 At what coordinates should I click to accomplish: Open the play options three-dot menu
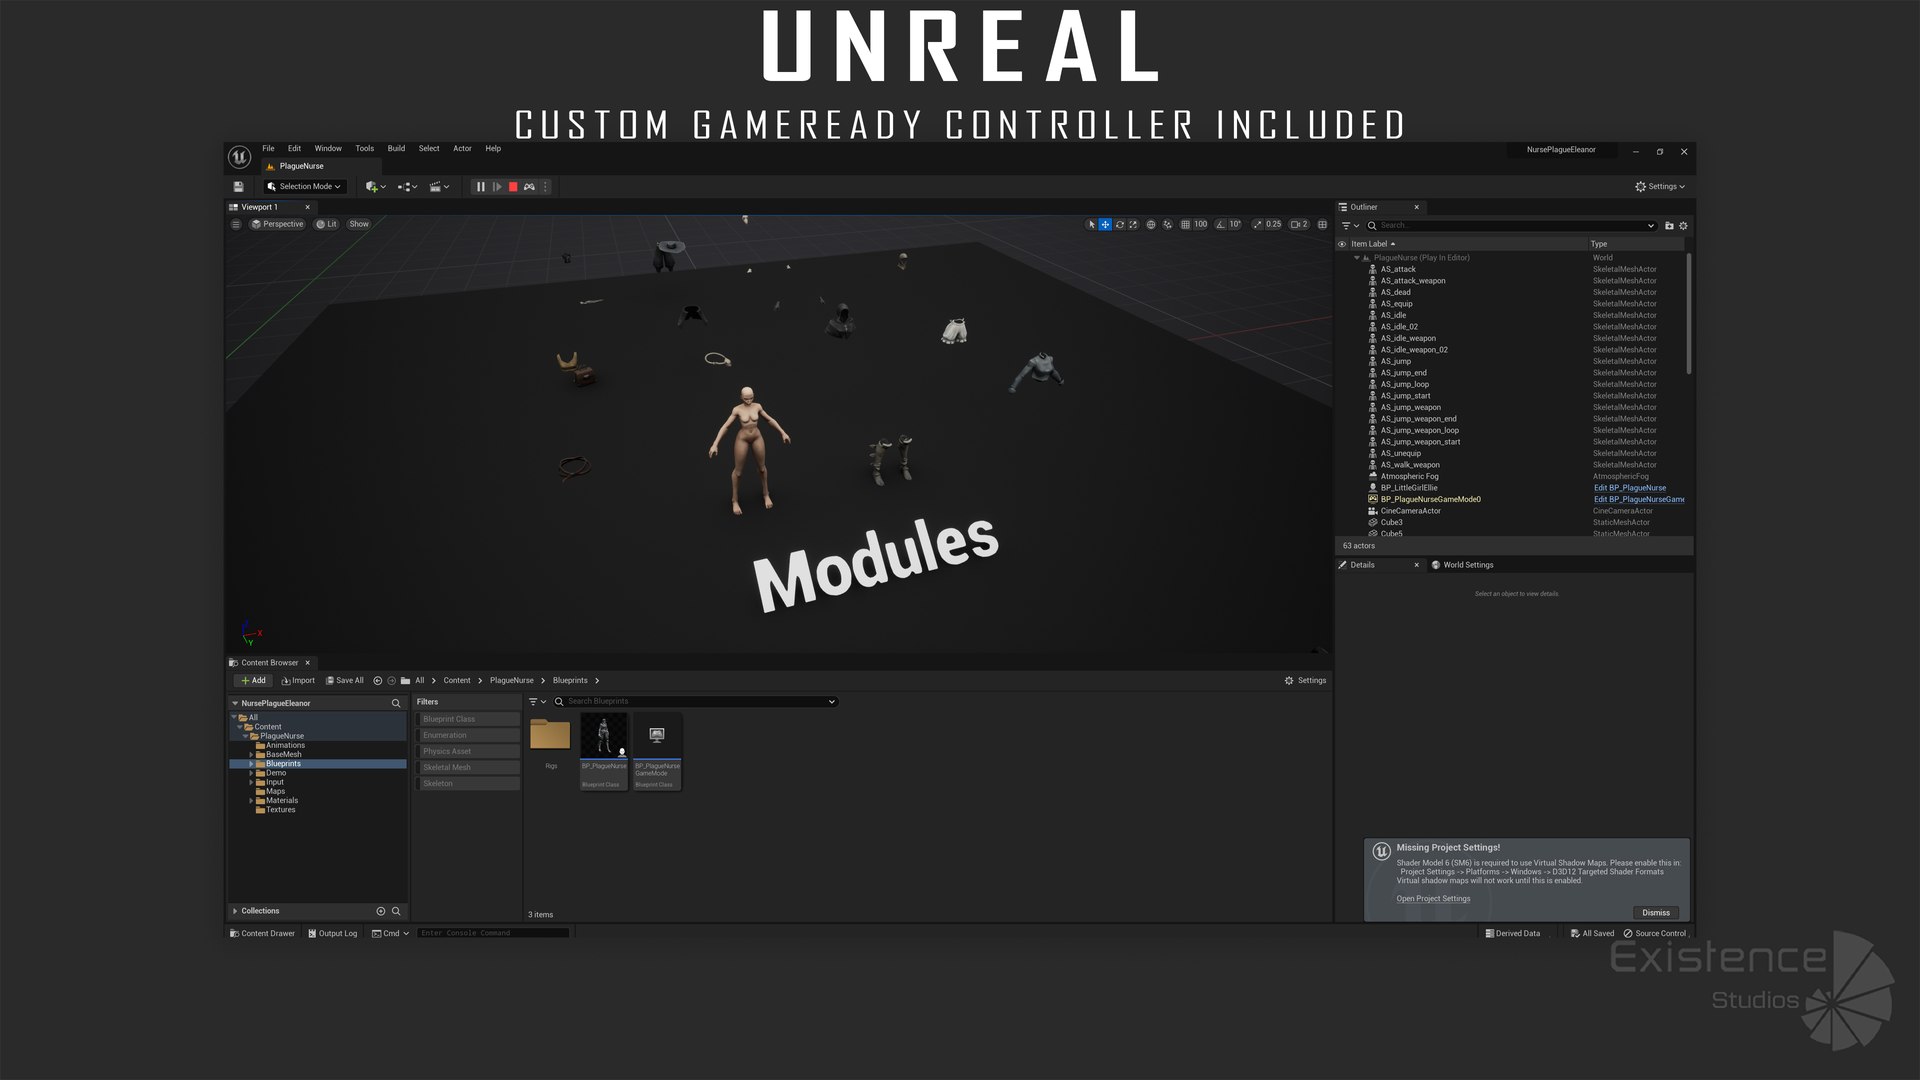pyautogui.click(x=545, y=187)
